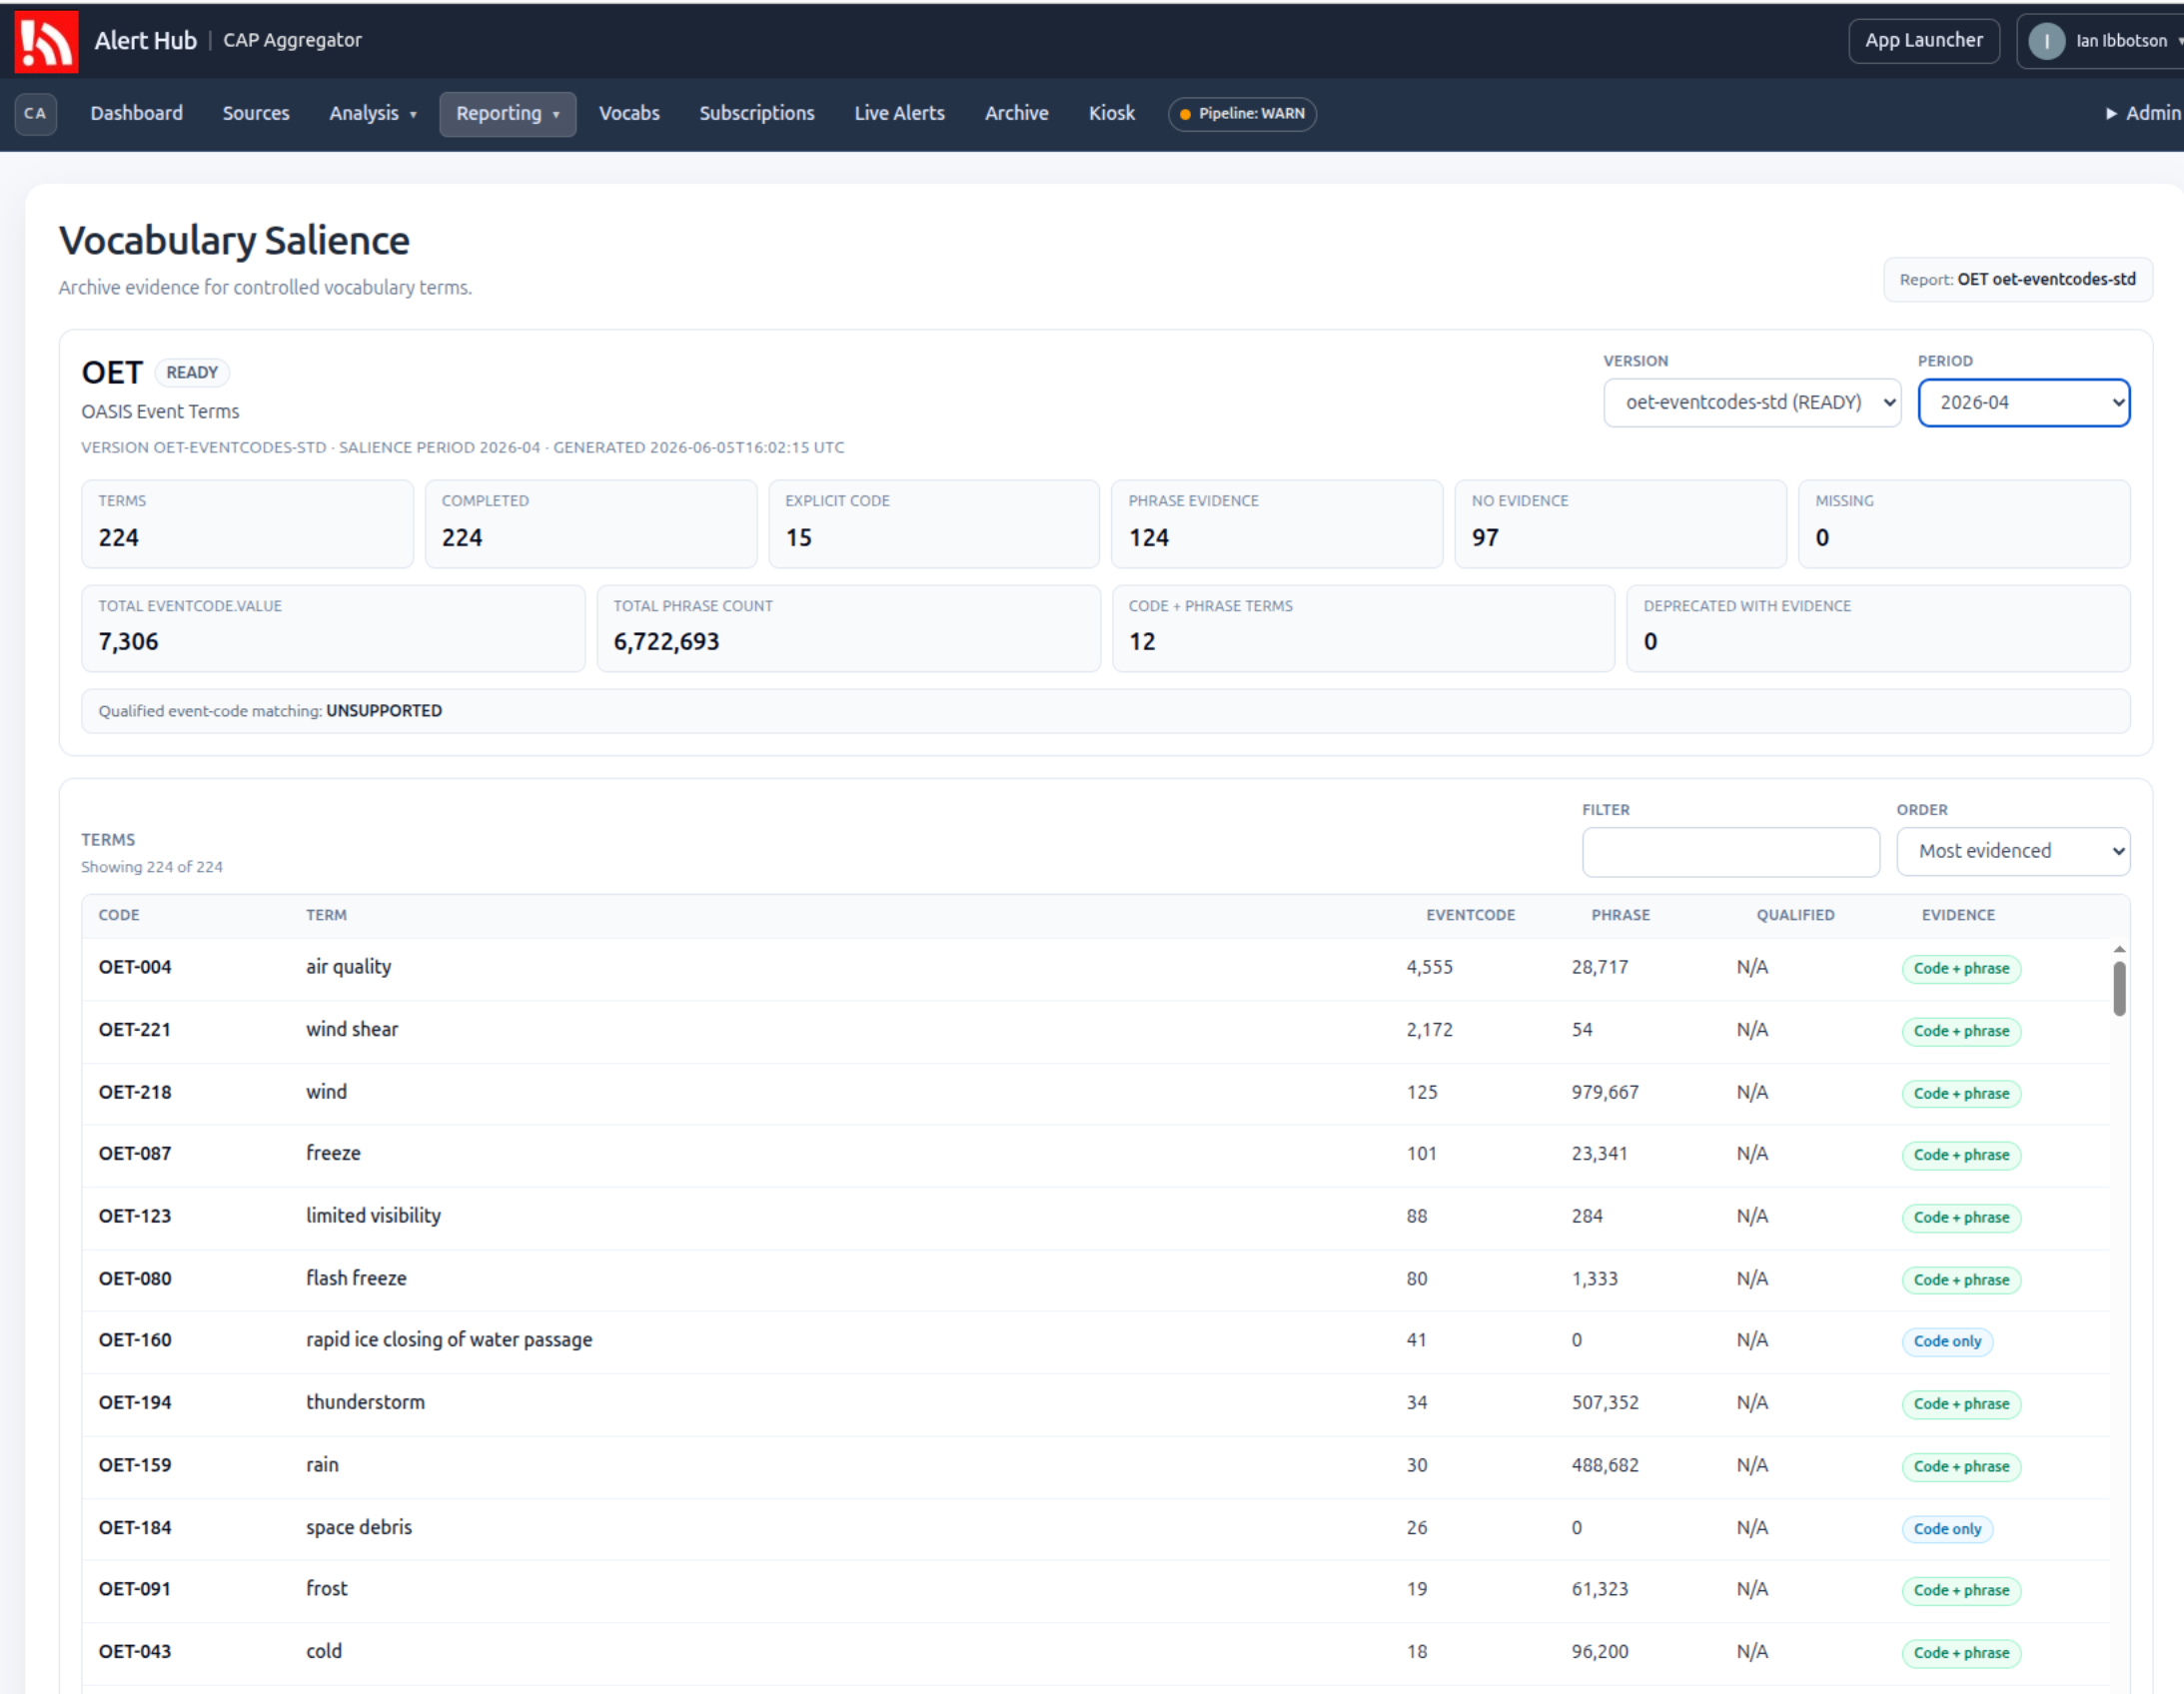
Task: Click the Ian Ibbotson user avatar
Action: pyautogui.click(x=2046, y=41)
